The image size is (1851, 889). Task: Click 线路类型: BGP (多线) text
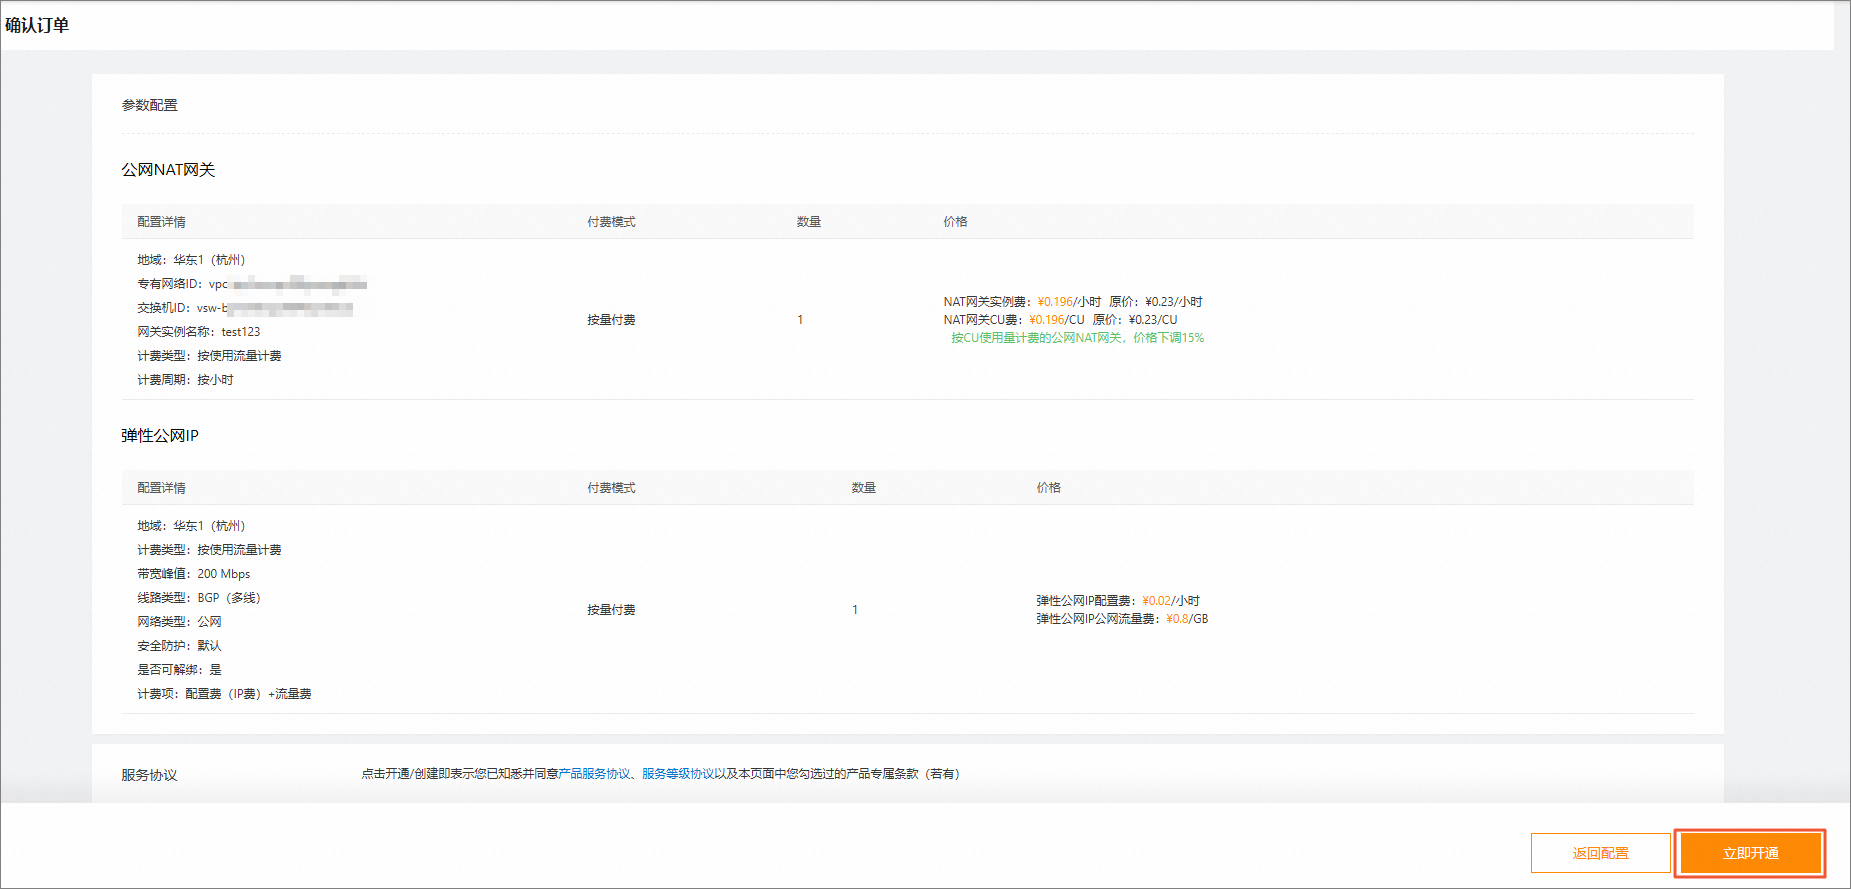199,598
